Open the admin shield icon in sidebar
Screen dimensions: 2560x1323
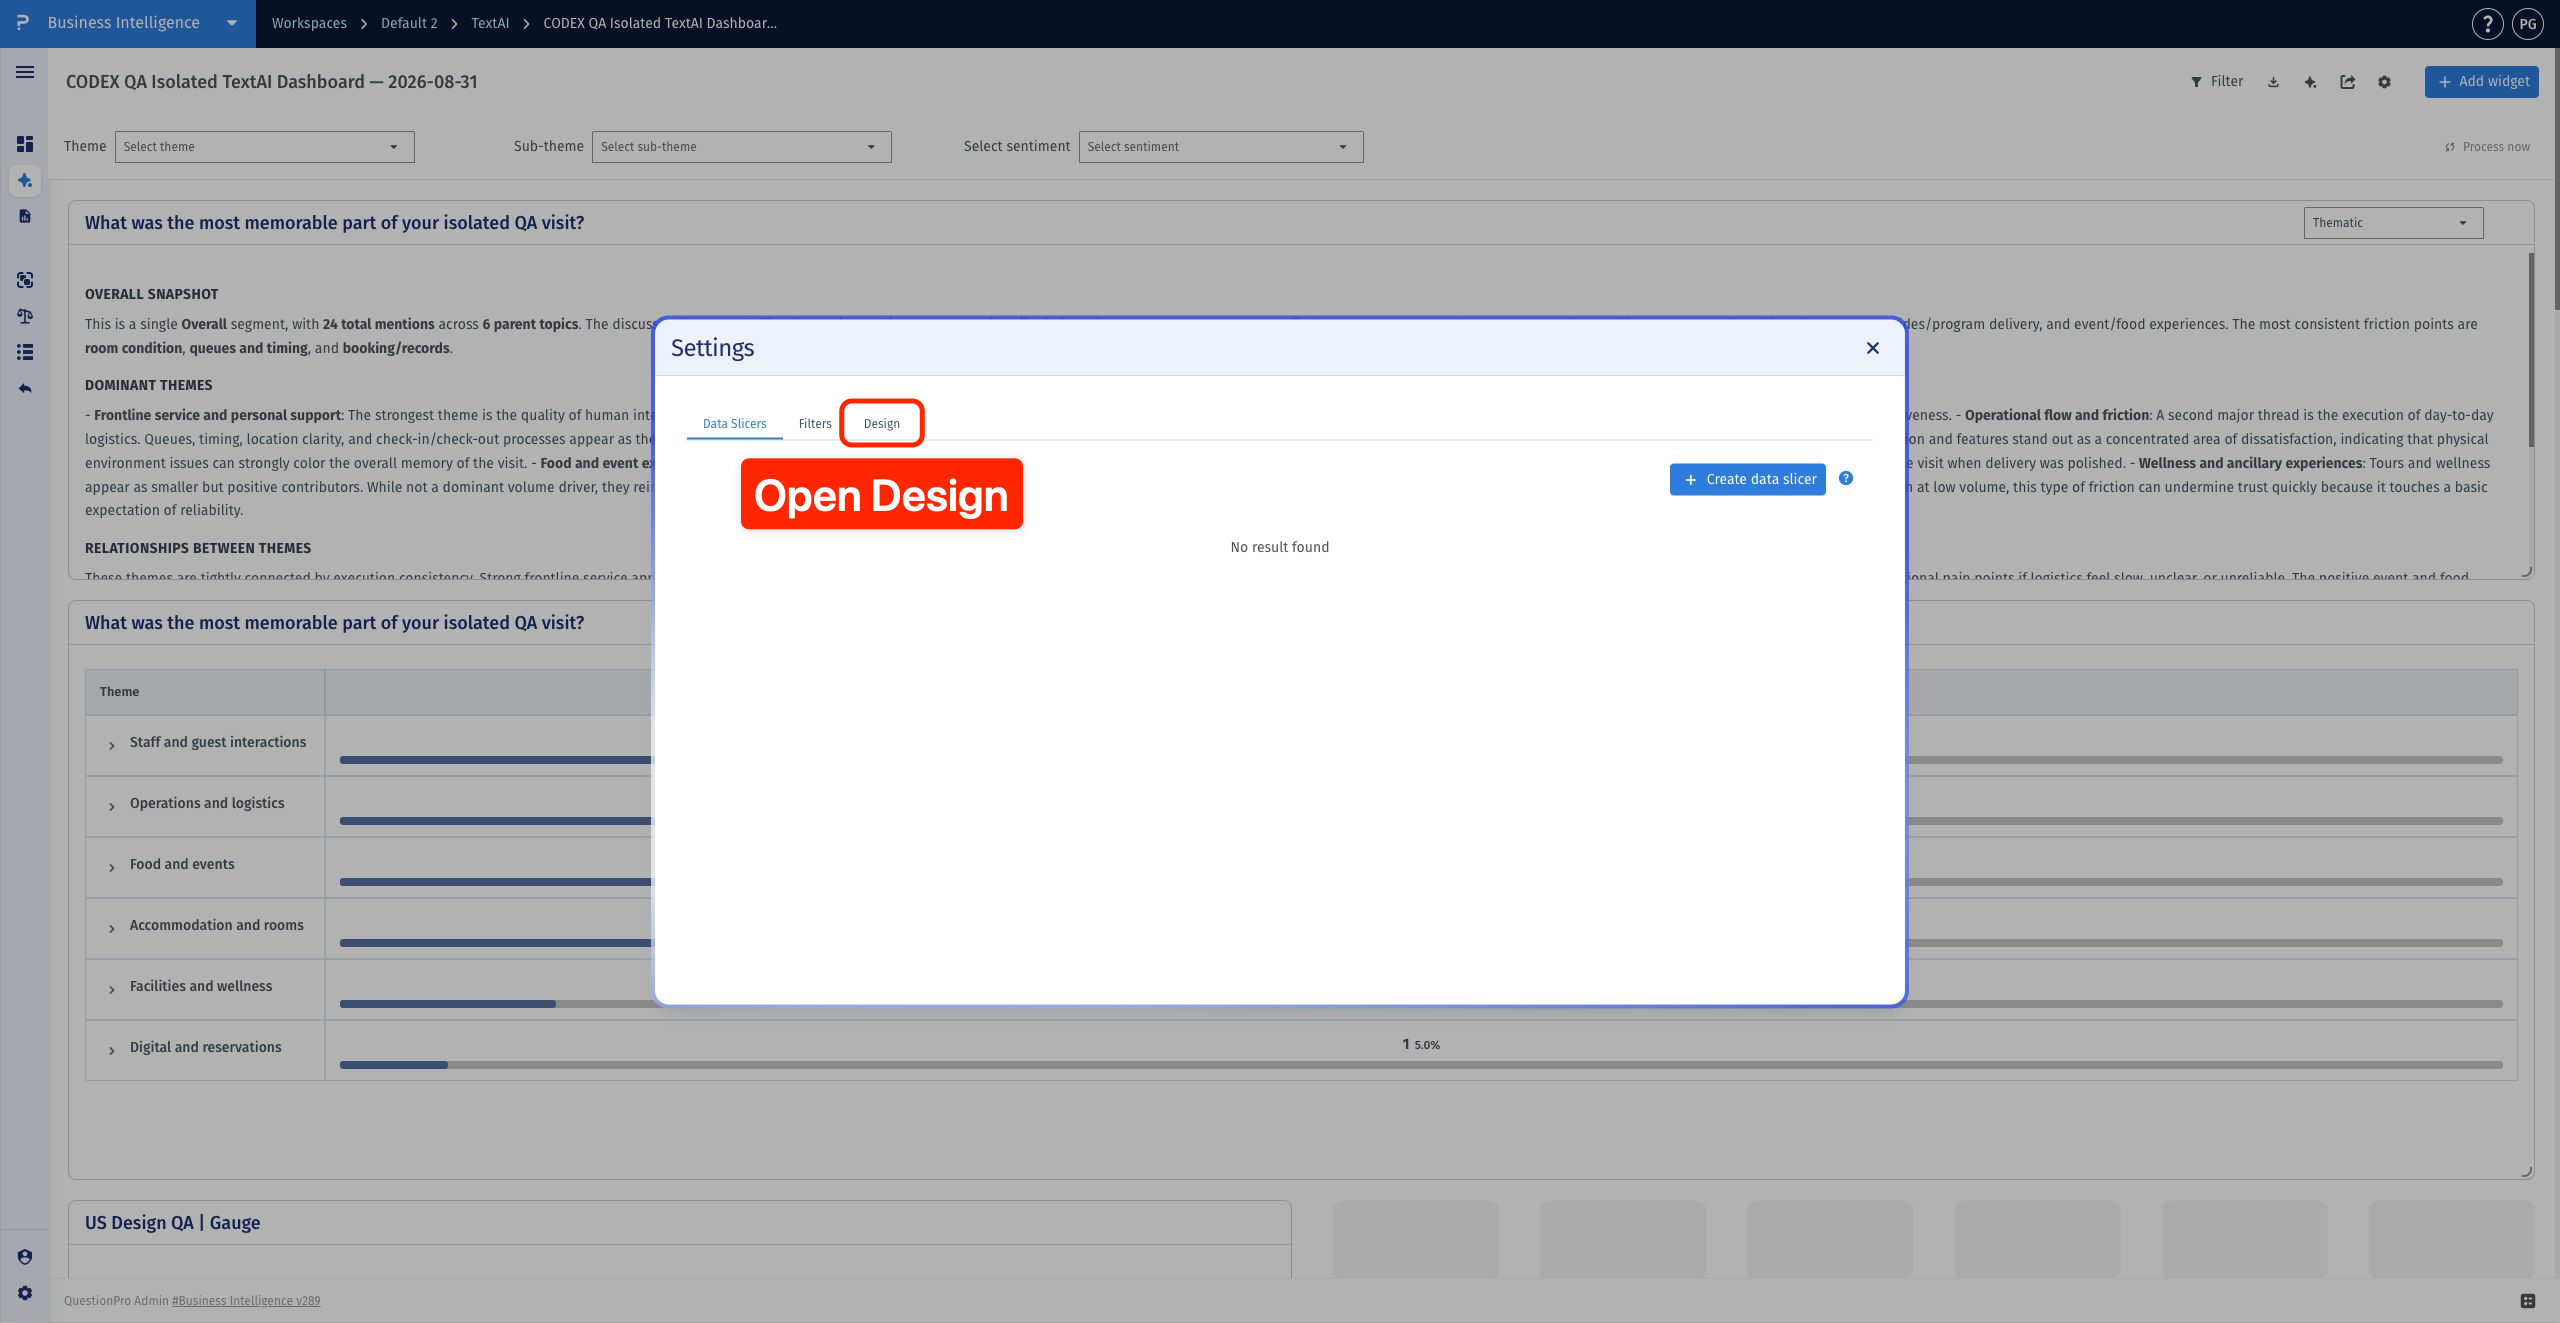(25, 1257)
